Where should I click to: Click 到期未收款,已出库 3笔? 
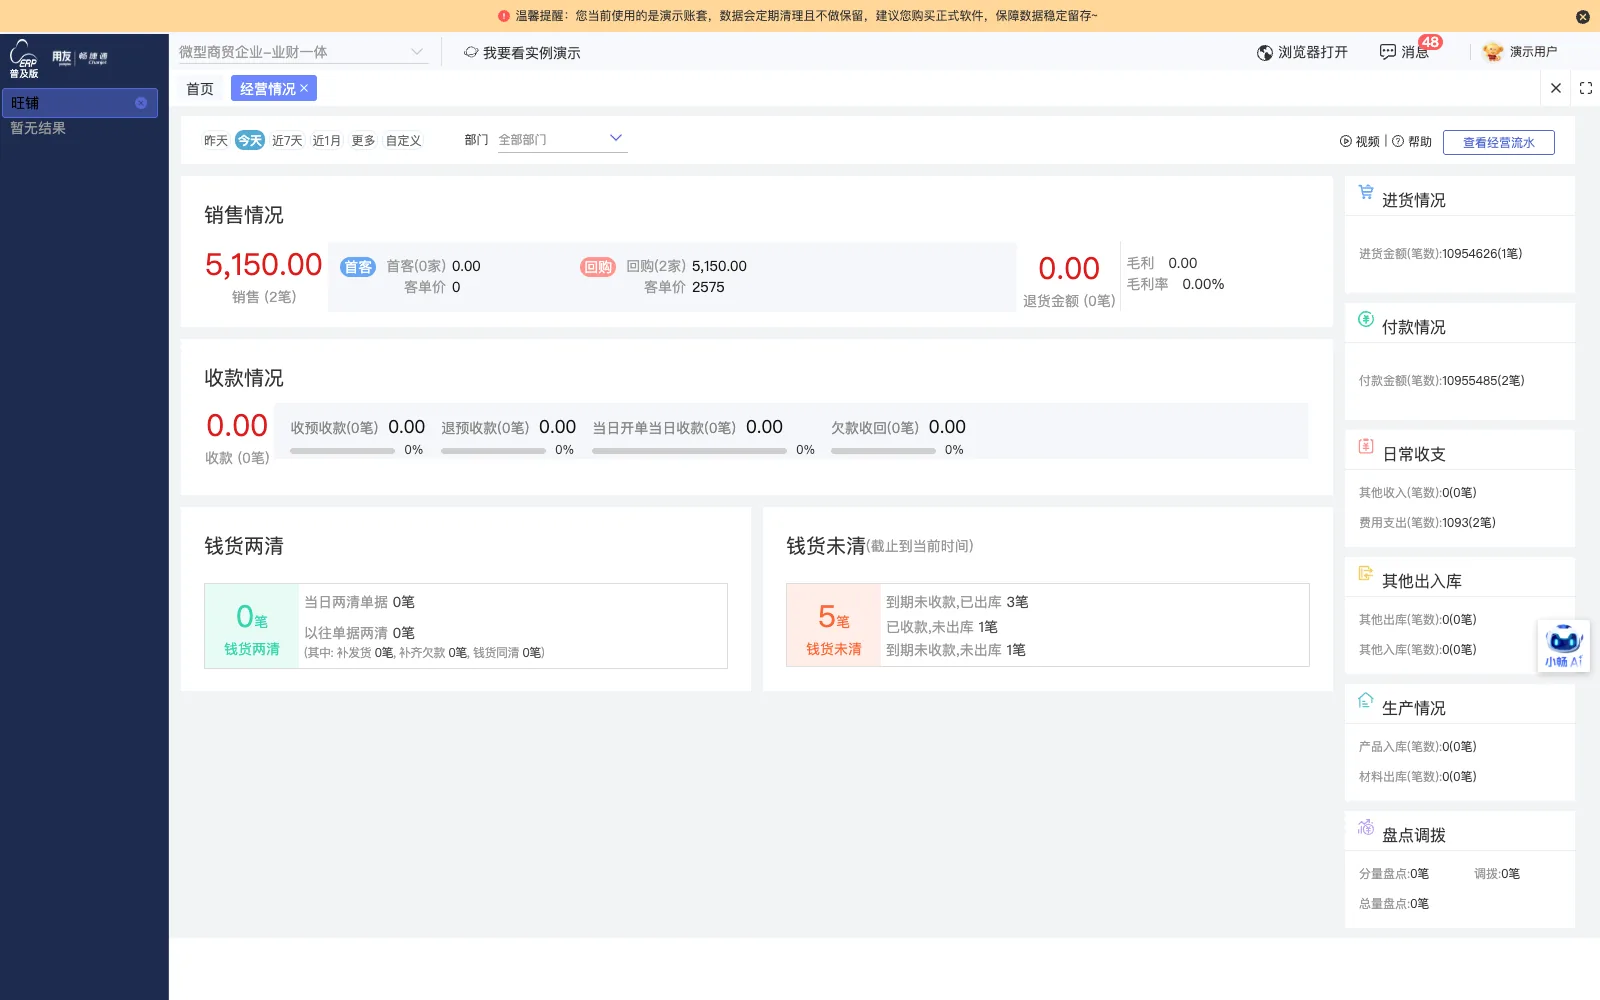[957, 602]
